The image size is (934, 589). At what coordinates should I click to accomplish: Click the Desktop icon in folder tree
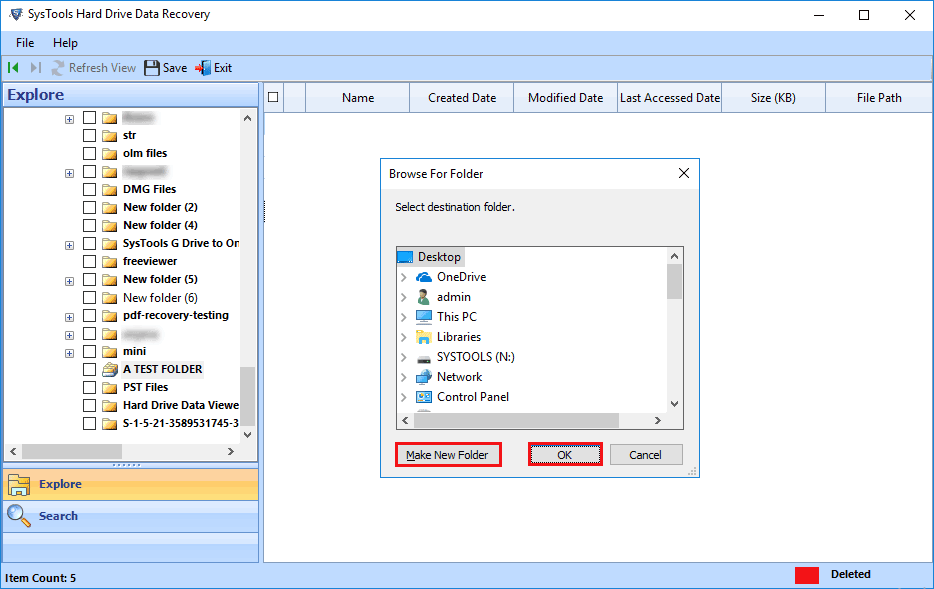coord(405,257)
